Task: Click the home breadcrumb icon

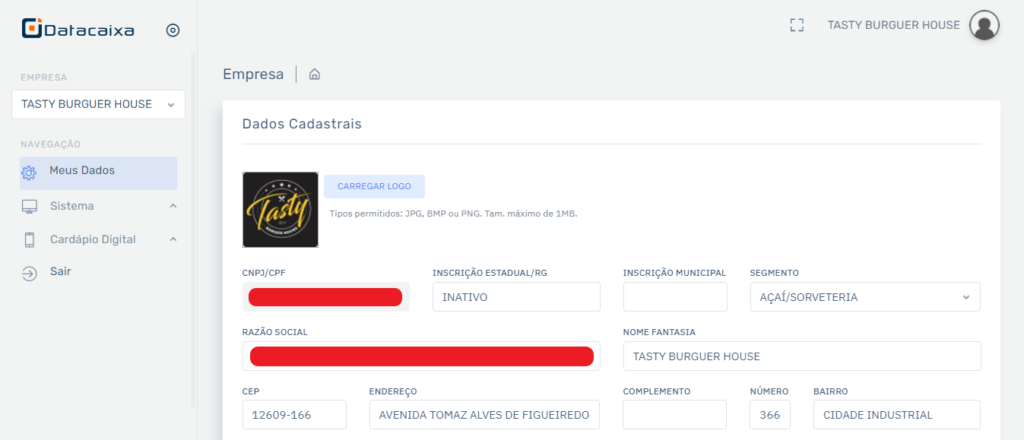Action: tap(314, 74)
